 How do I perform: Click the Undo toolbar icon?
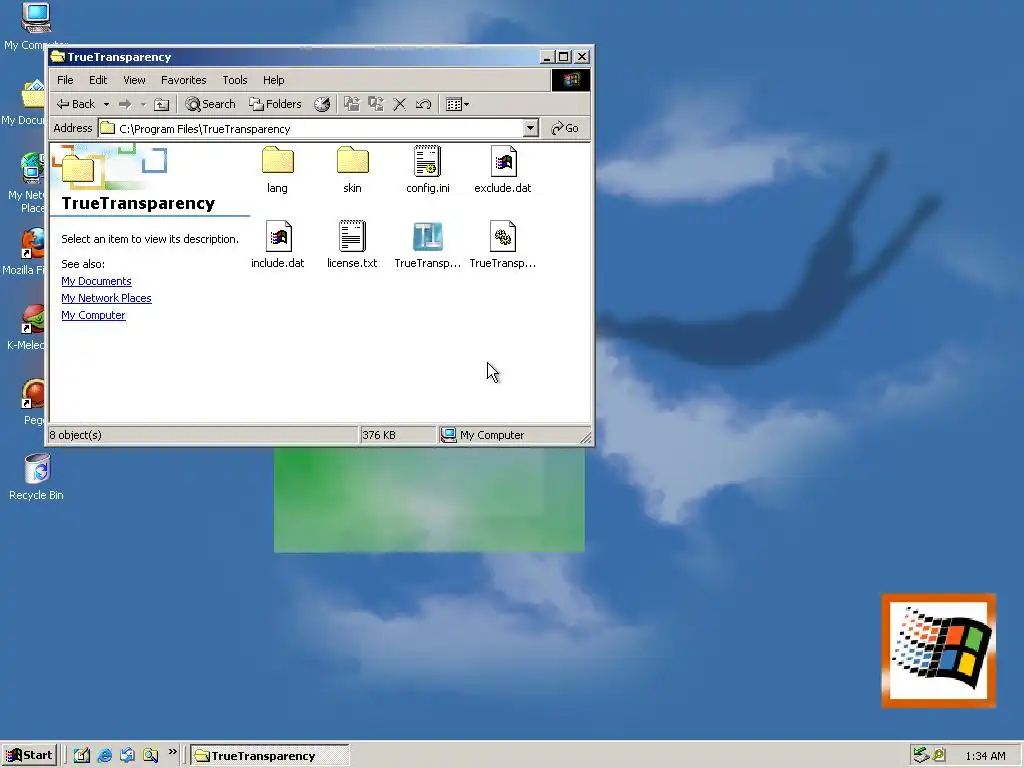[x=423, y=104]
